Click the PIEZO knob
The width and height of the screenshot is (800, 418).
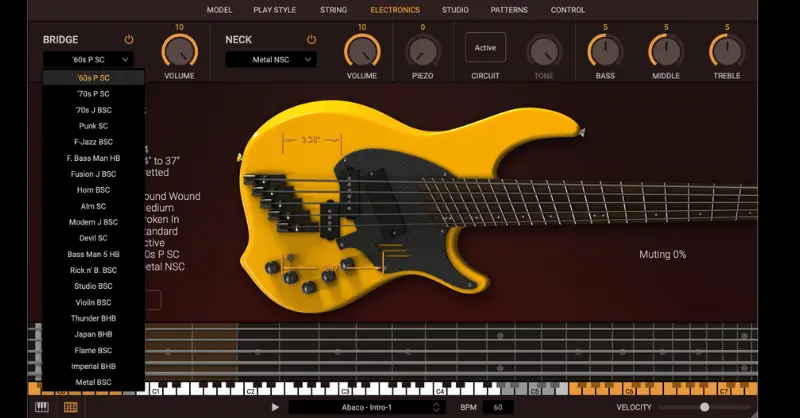423,51
